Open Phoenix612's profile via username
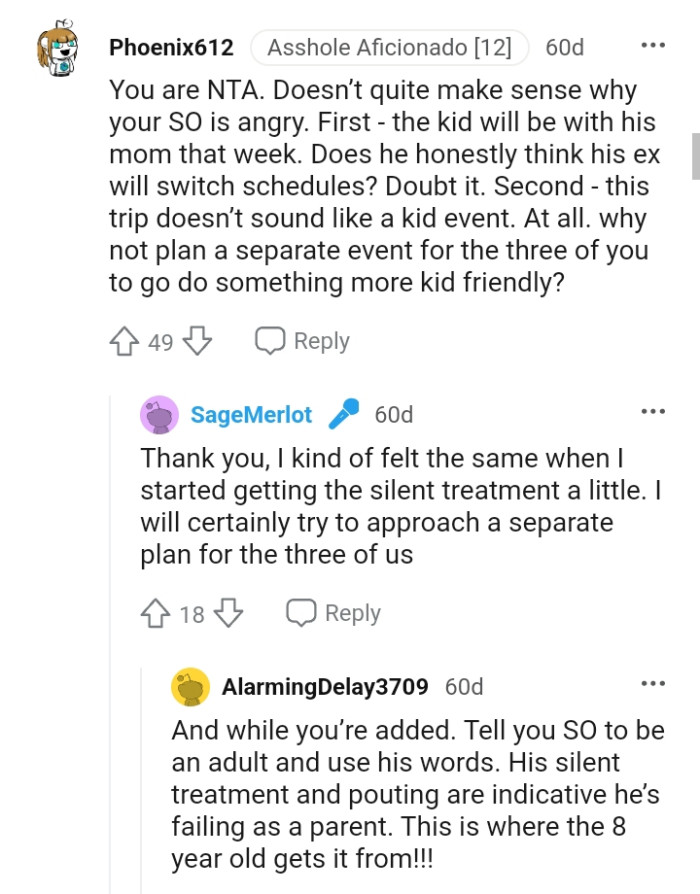The height and width of the screenshot is (894, 700). click(170, 46)
